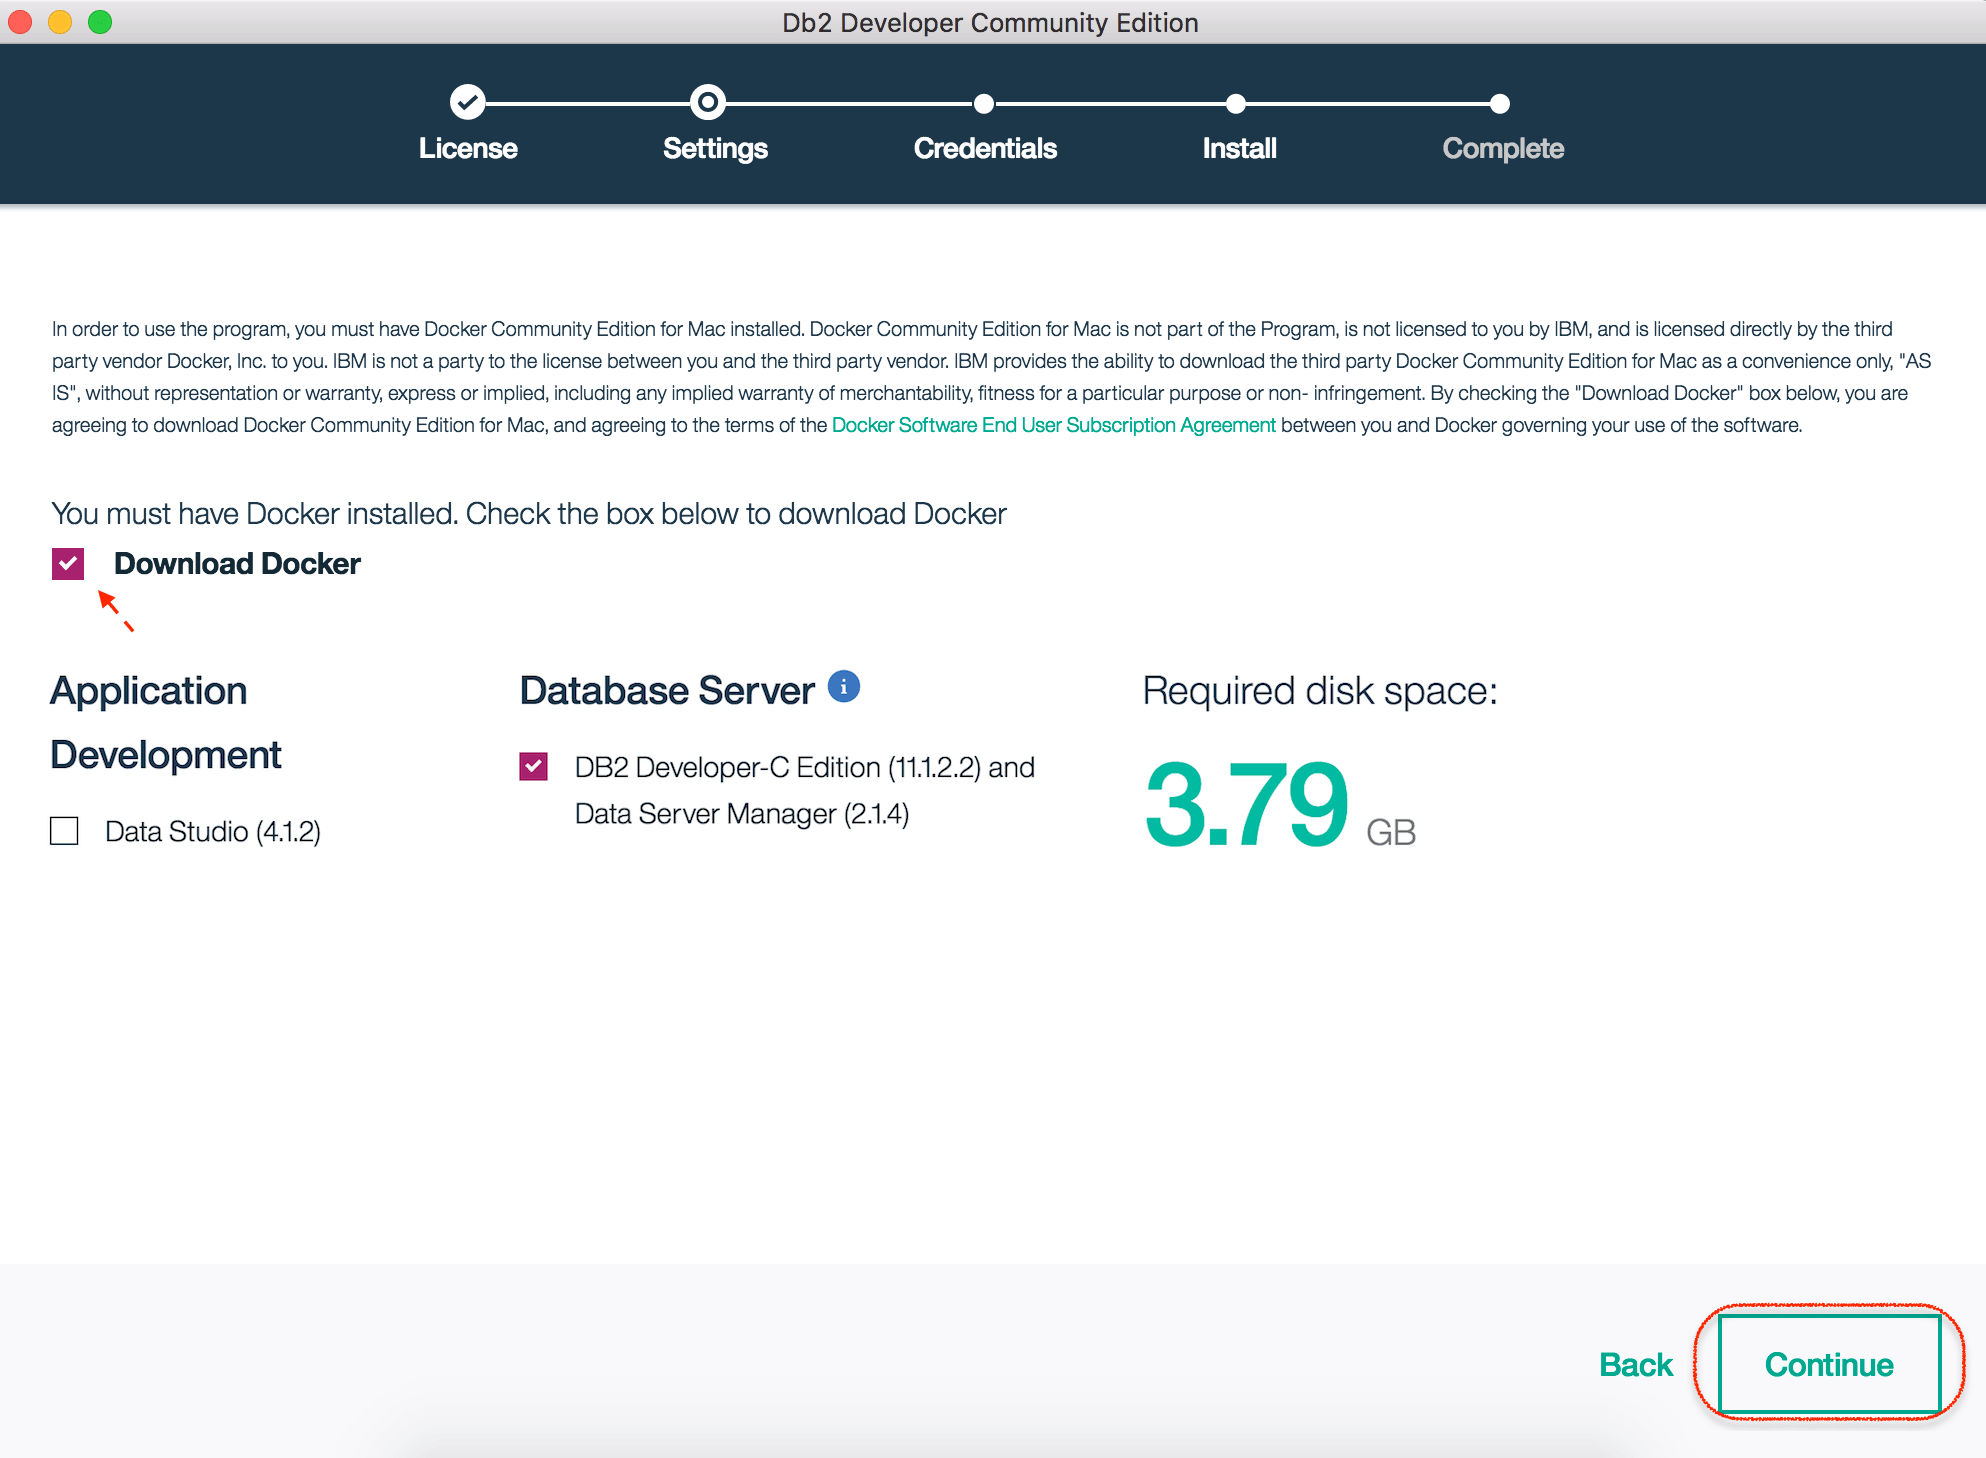Click the Settings step circle indicator
Screen dimensions: 1986x1458
tap(707, 102)
